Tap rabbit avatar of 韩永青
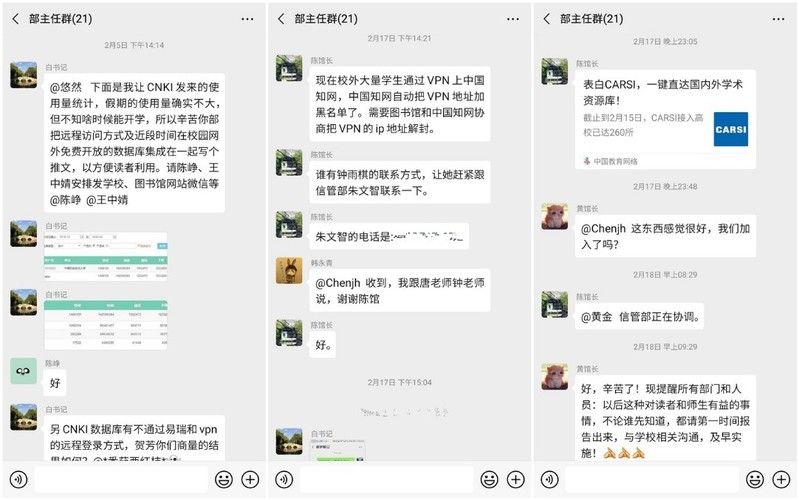The height and width of the screenshot is (500, 799). pyautogui.click(x=289, y=270)
